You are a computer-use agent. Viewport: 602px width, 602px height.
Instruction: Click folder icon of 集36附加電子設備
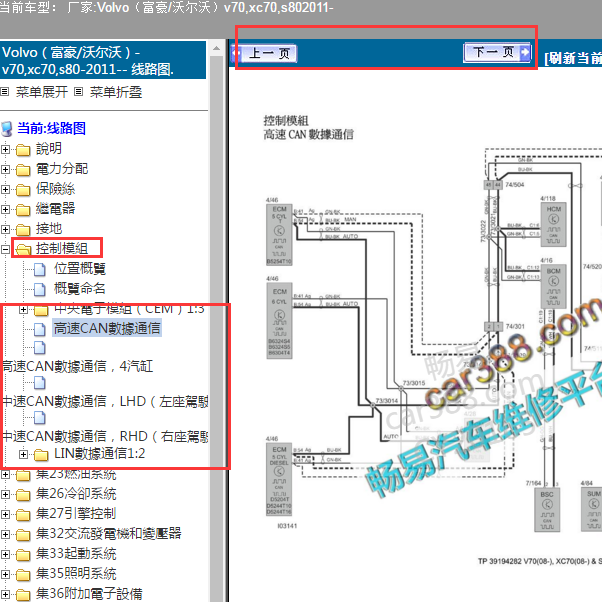click(23, 595)
